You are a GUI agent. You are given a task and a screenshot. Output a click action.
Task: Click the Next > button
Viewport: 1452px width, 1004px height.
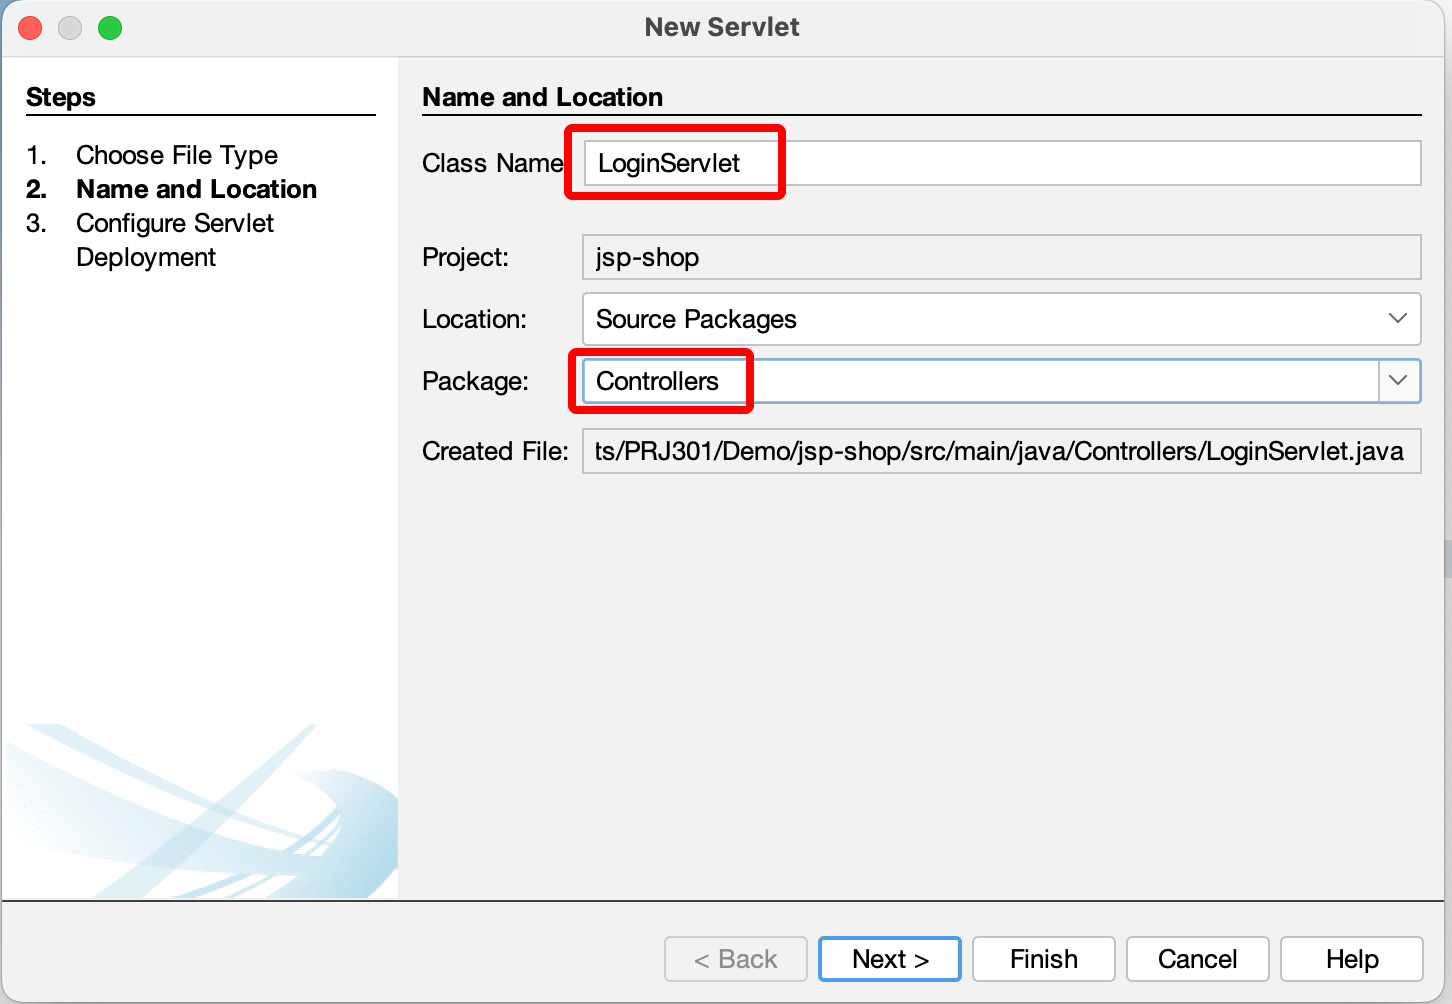click(890, 959)
